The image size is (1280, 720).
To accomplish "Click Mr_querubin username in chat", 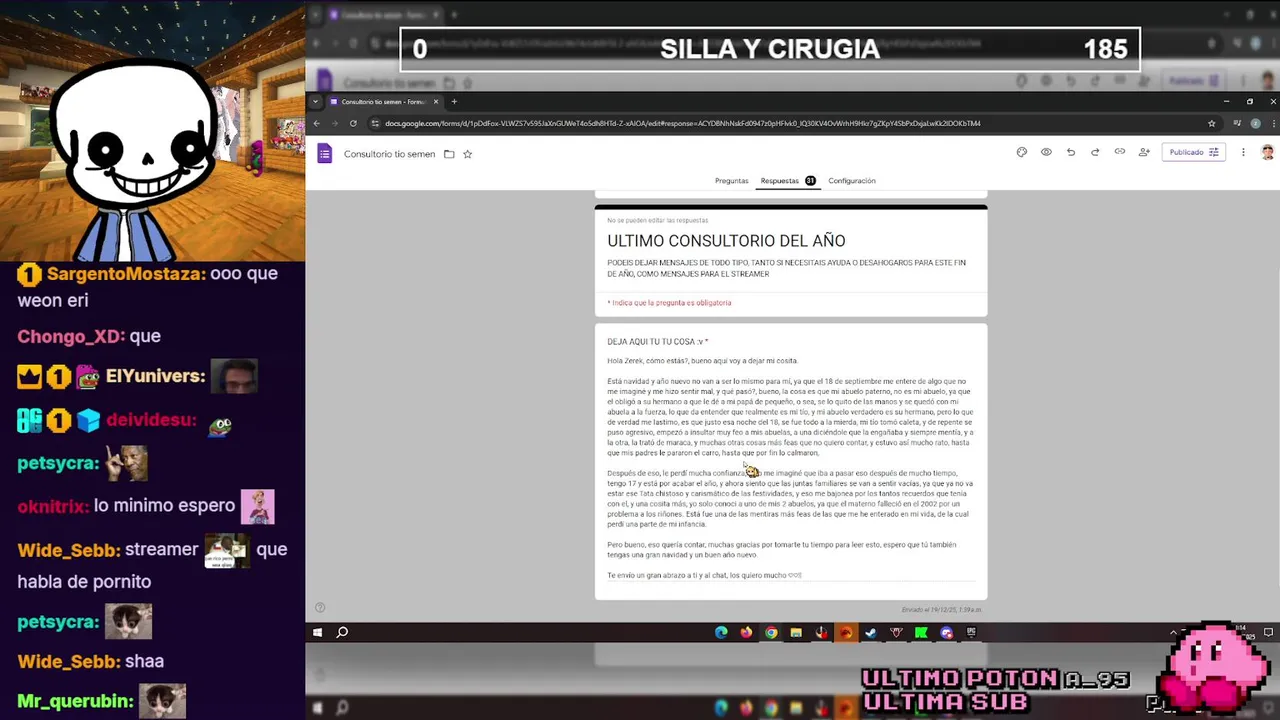I will coord(75,702).
